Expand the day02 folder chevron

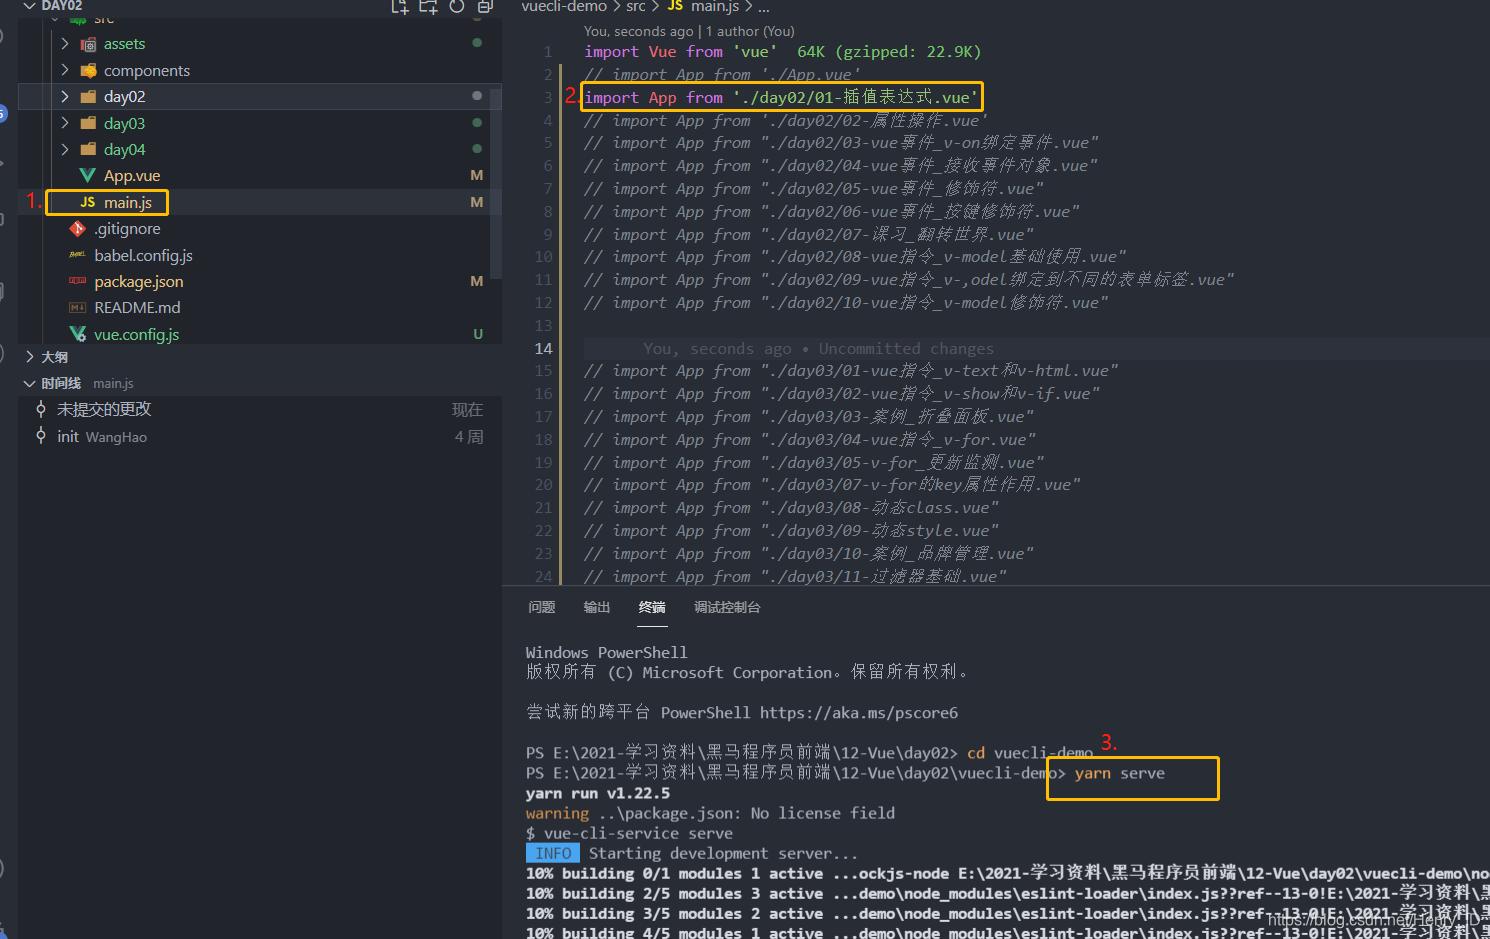pyautogui.click(x=65, y=97)
